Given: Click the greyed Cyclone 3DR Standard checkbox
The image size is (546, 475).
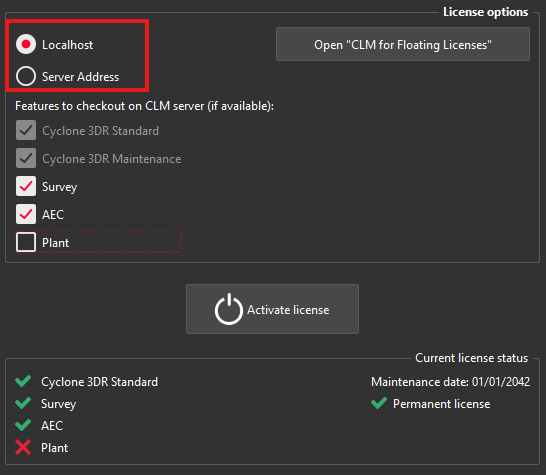Looking at the screenshot, I should point(26,130).
